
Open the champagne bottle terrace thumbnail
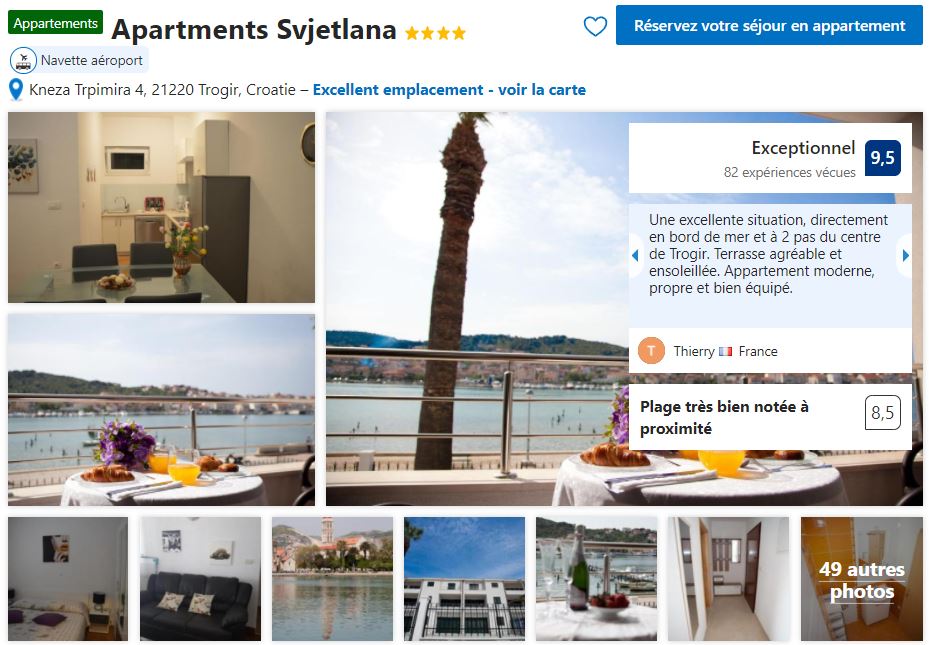tap(597, 579)
